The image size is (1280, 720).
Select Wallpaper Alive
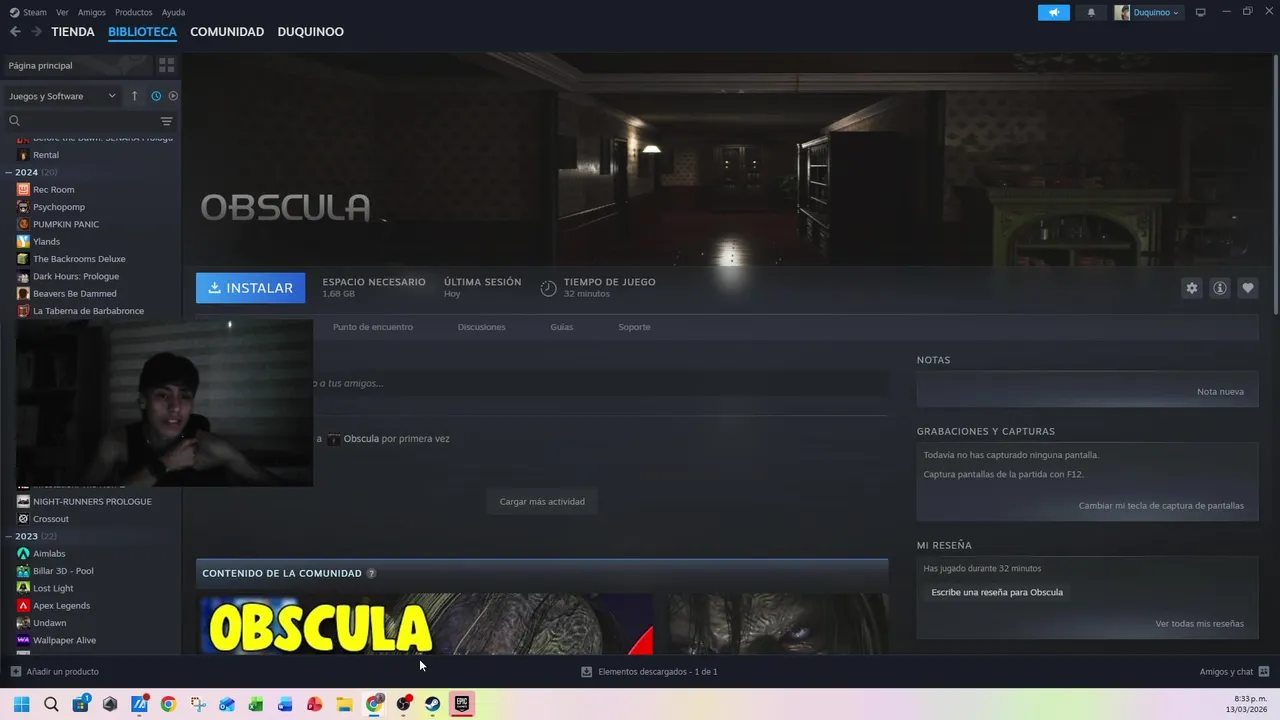pyautogui.click(x=64, y=640)
